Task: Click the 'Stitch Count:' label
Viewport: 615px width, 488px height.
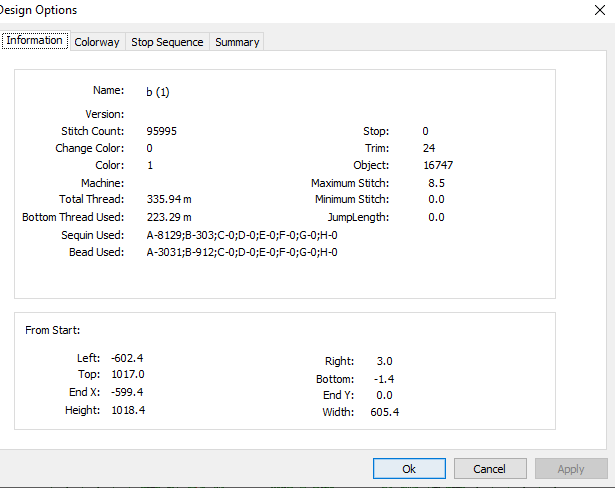Action: (93, 131)
